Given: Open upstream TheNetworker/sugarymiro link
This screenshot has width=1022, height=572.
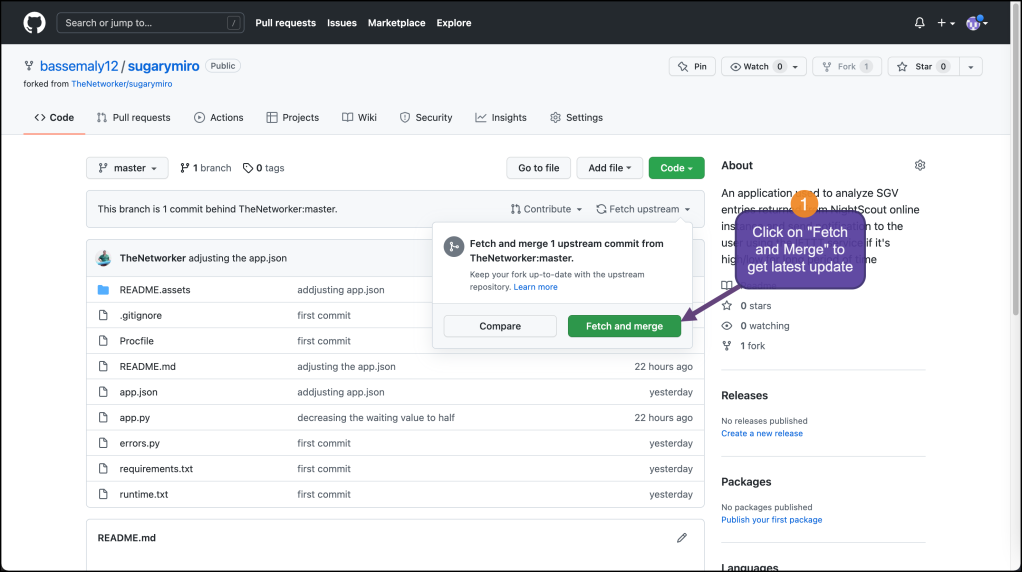Looking at the screenshot, I should 122,83.
